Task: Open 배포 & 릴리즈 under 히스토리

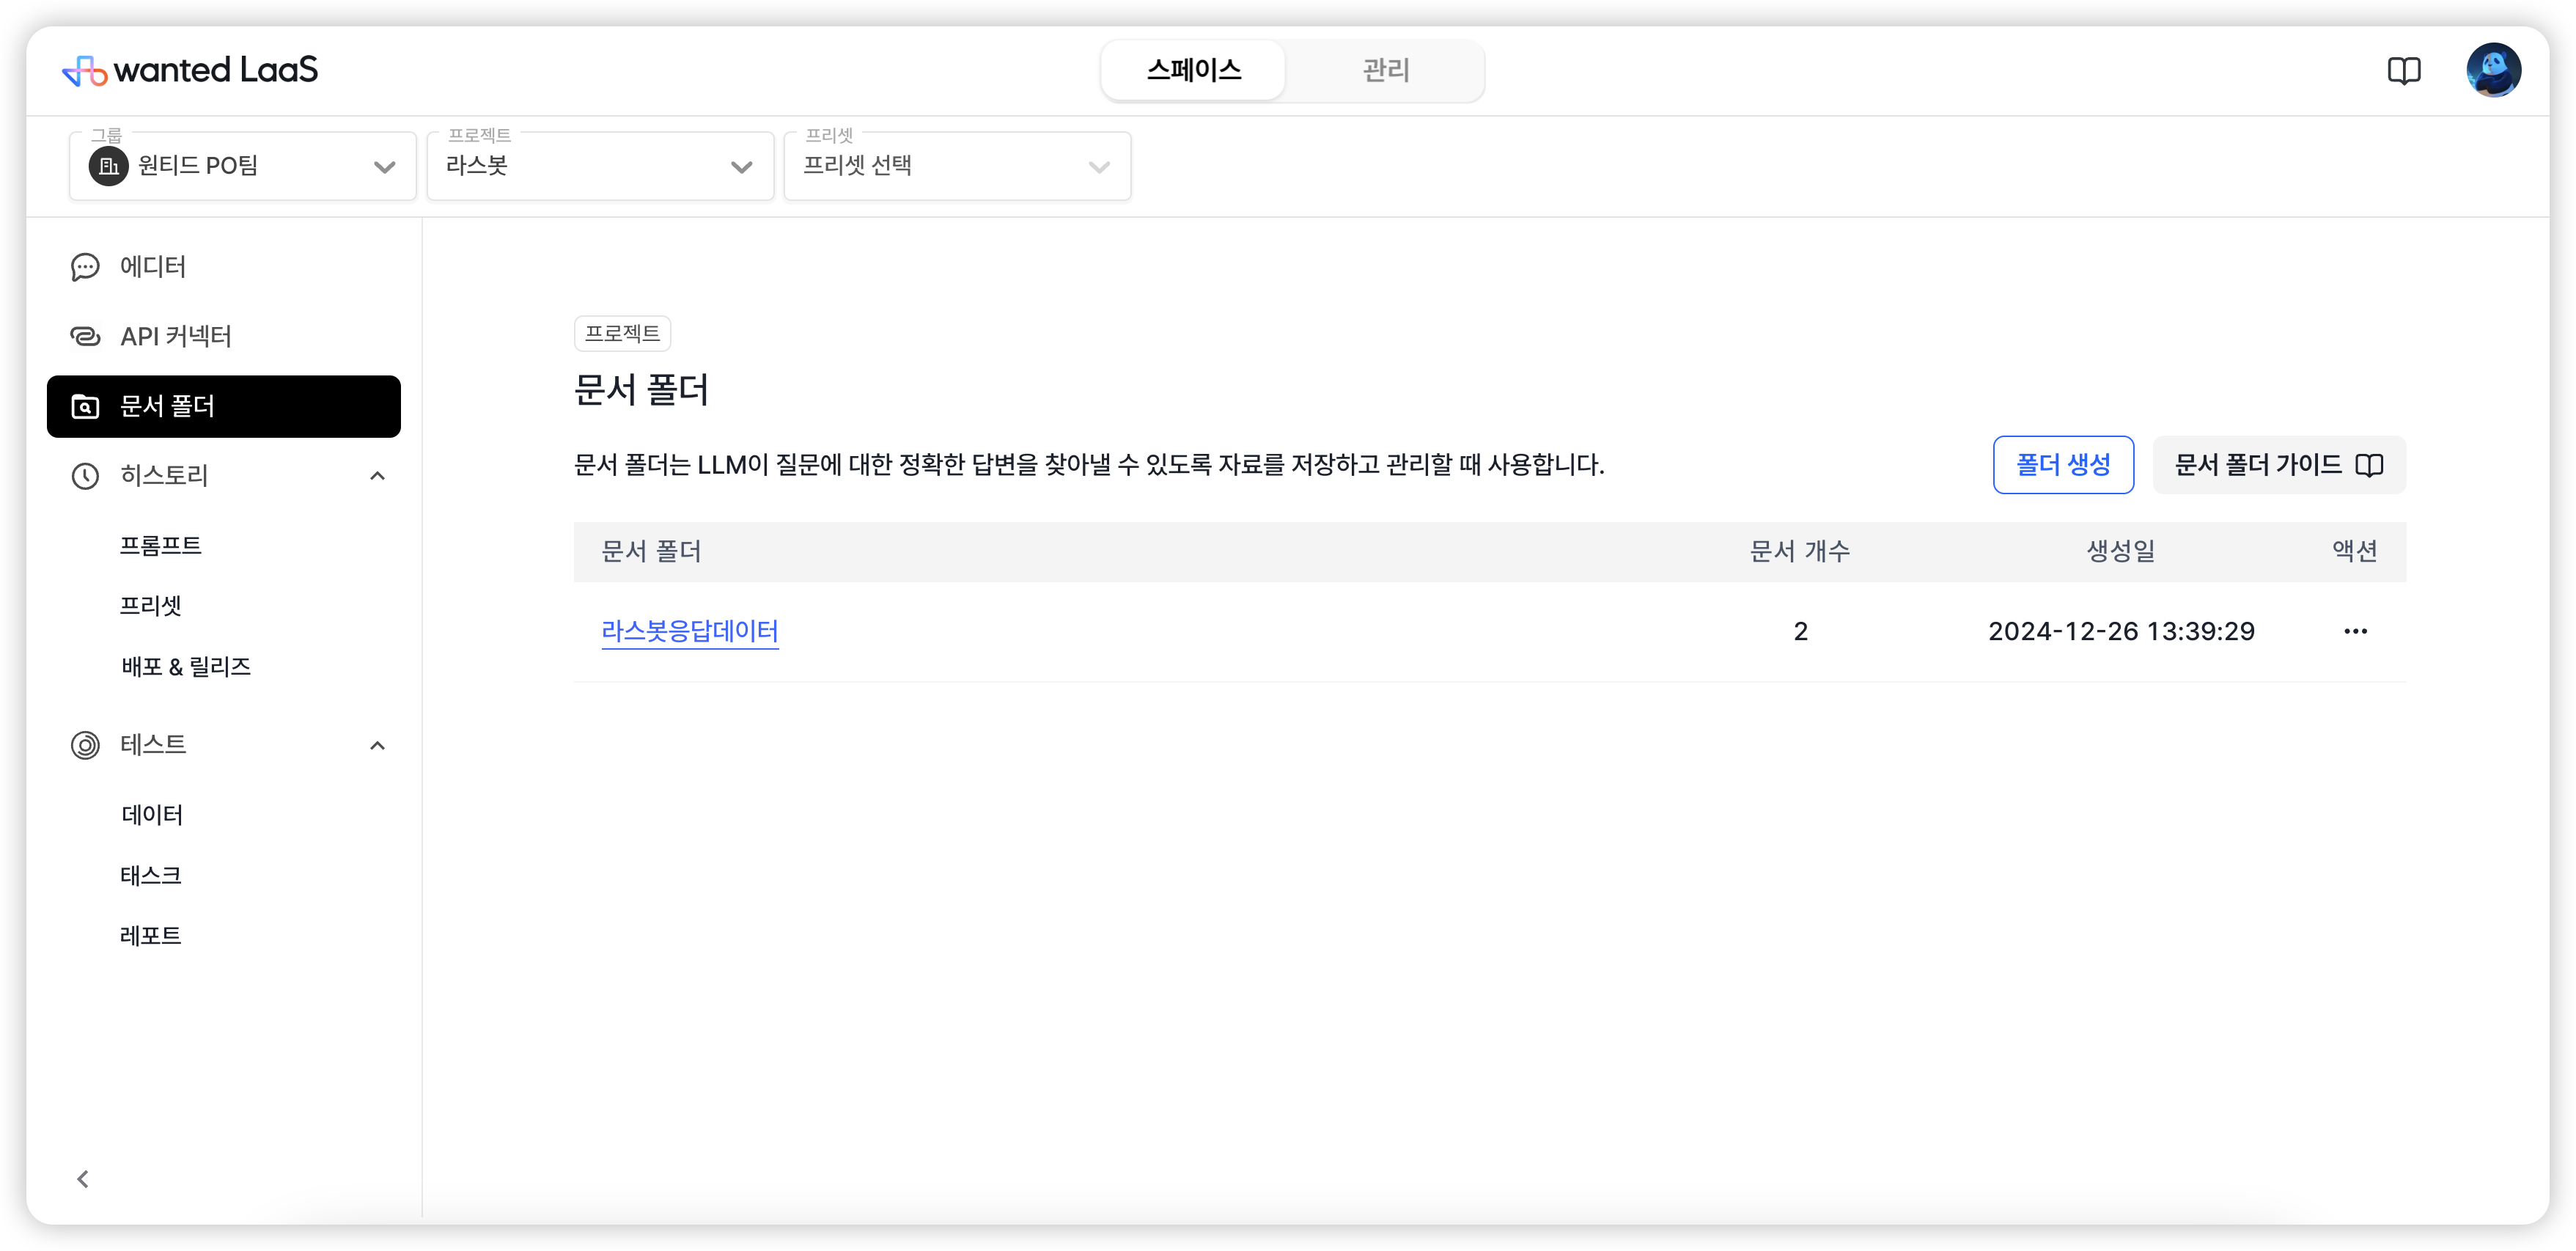Action: [x=186, y=666]
